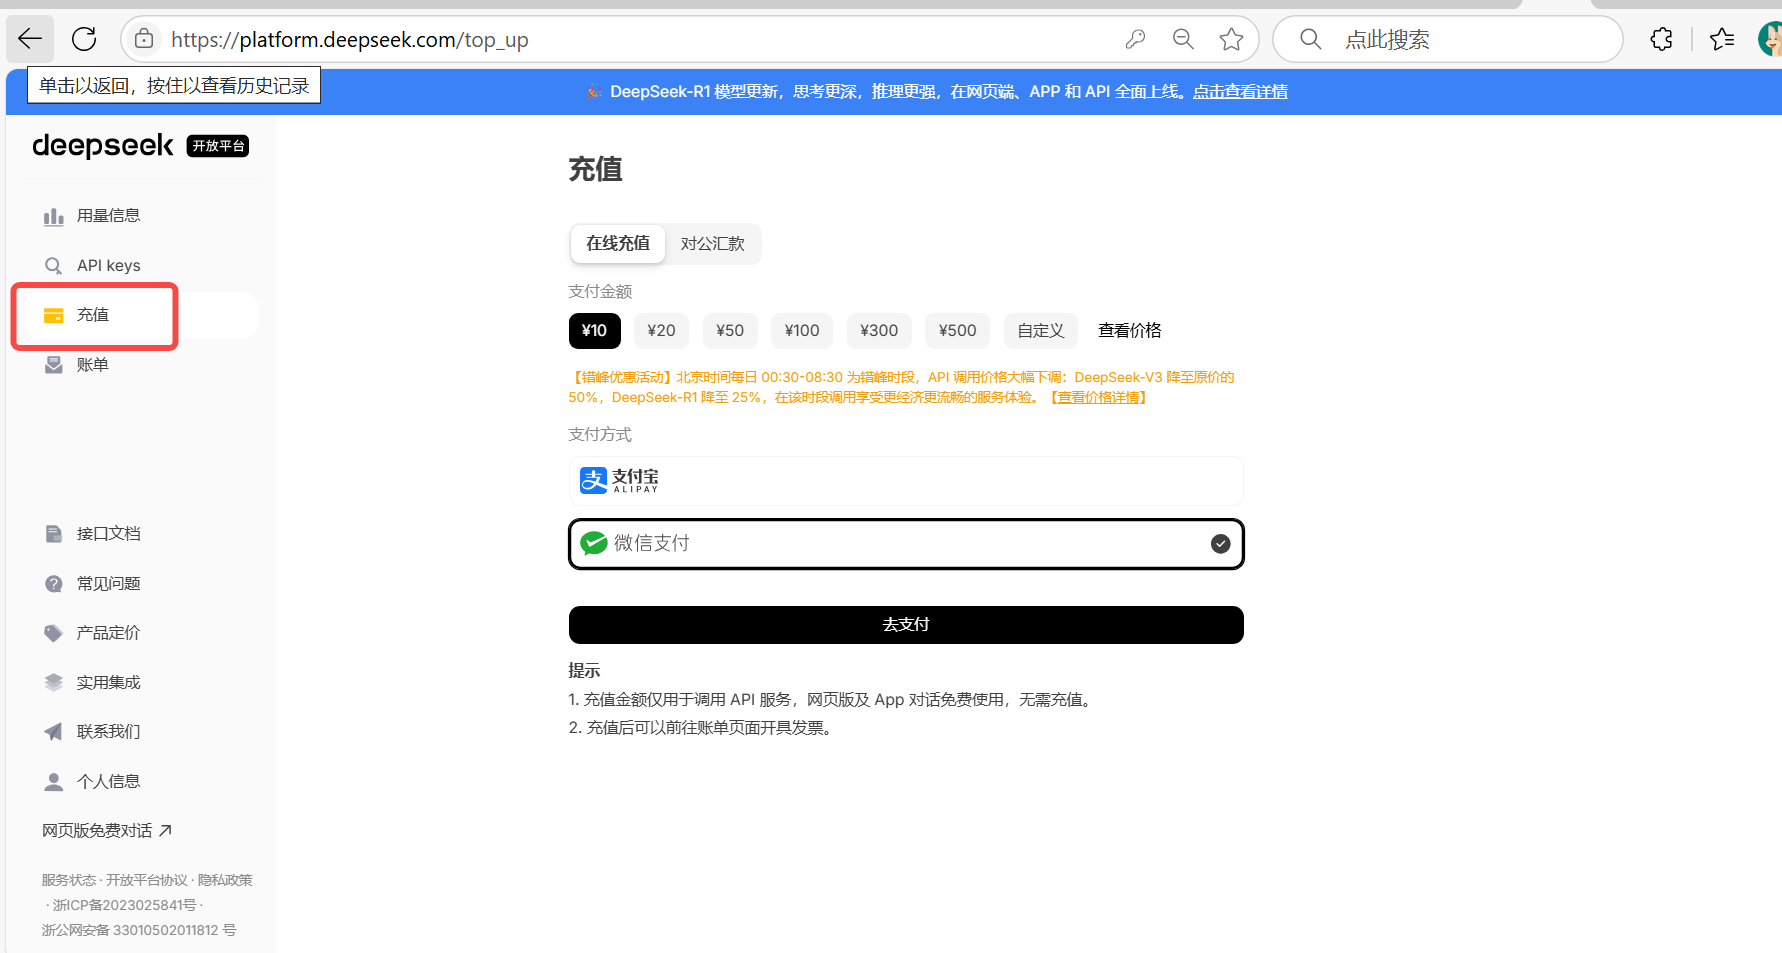Image resolution: width=1782 pixels, height=953 pixels.
Task: Click the API keys magnifier icon
Action: [x=54, y=266]
